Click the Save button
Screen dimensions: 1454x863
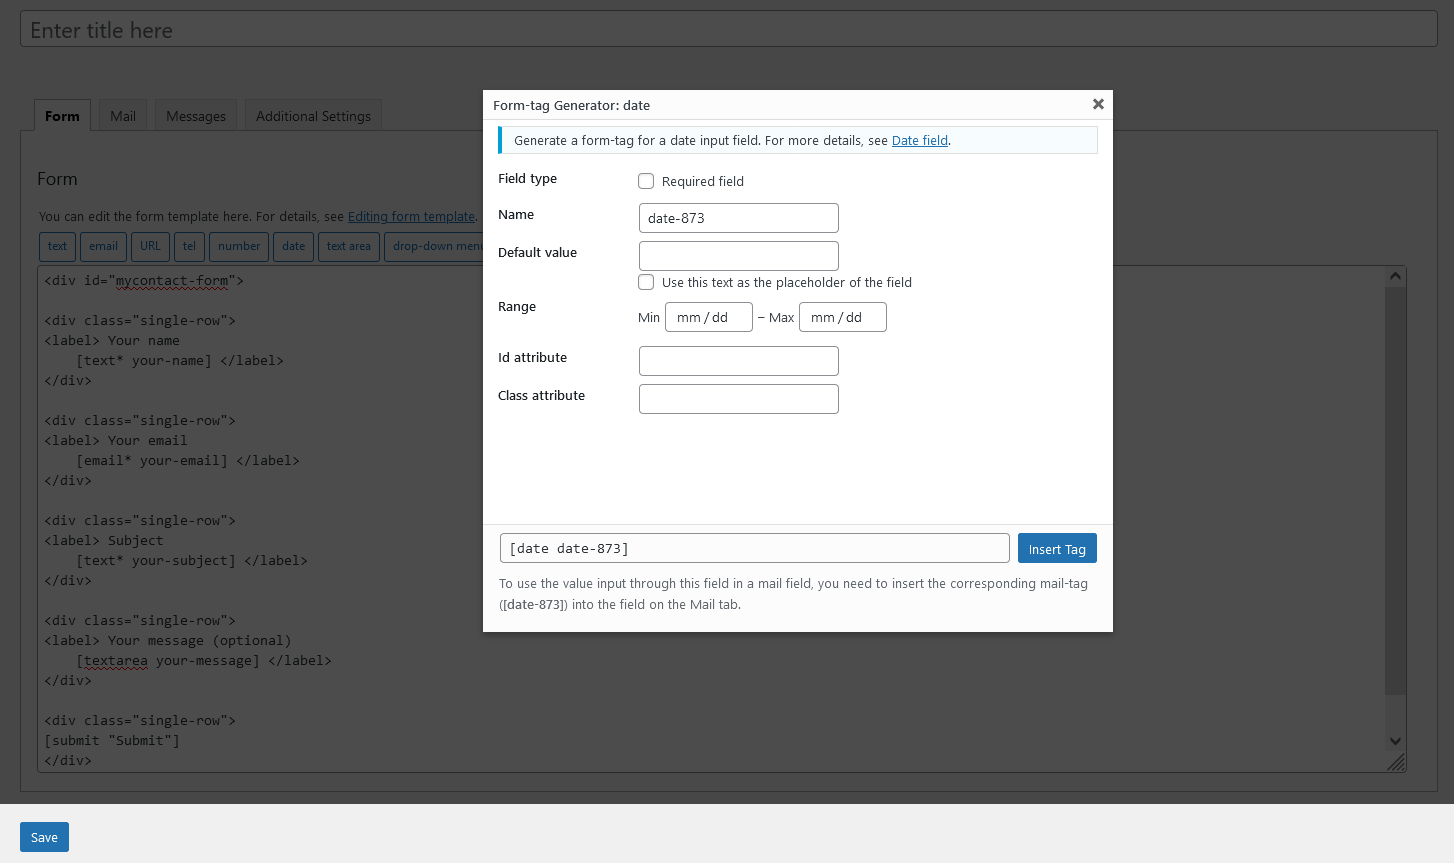click(x=44, y=837)
